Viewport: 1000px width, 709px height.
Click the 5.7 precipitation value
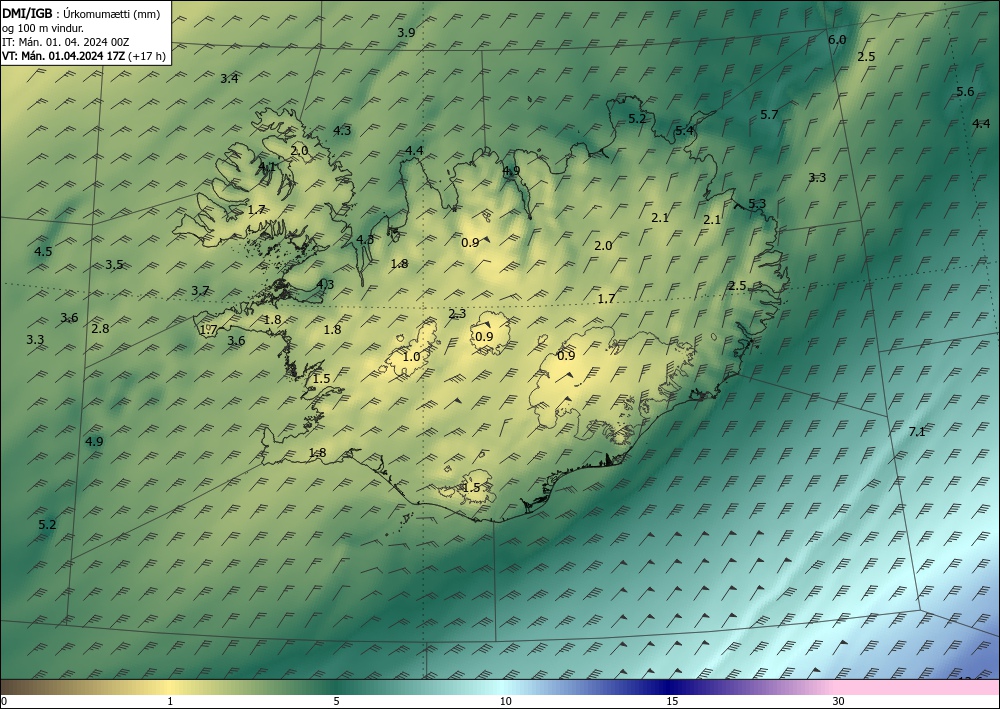(769, 115)
